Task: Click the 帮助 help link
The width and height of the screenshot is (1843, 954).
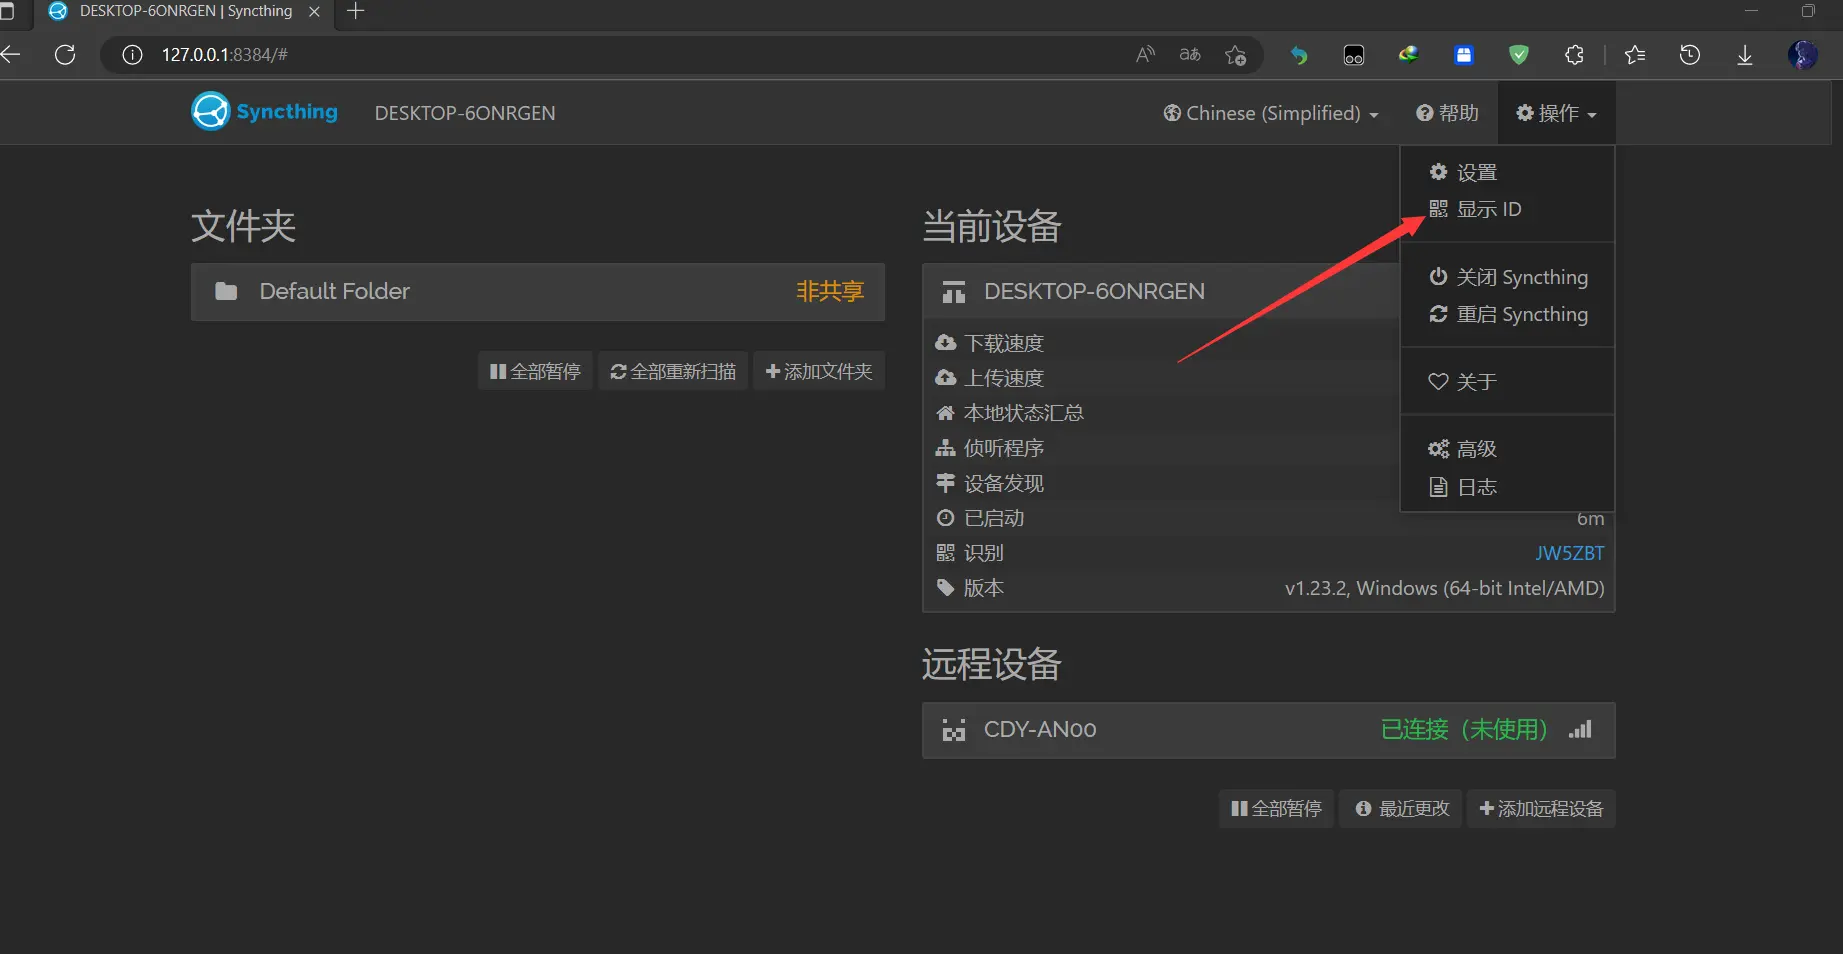Action: tap(1447, 113)
